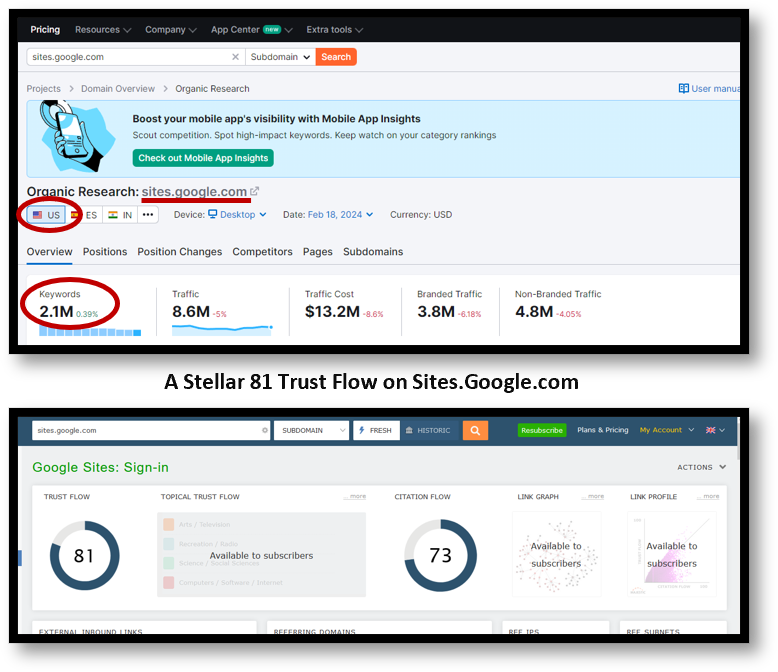Switch to the Positions tab
This screenshot has height=672, width=778.
point(105,252)
